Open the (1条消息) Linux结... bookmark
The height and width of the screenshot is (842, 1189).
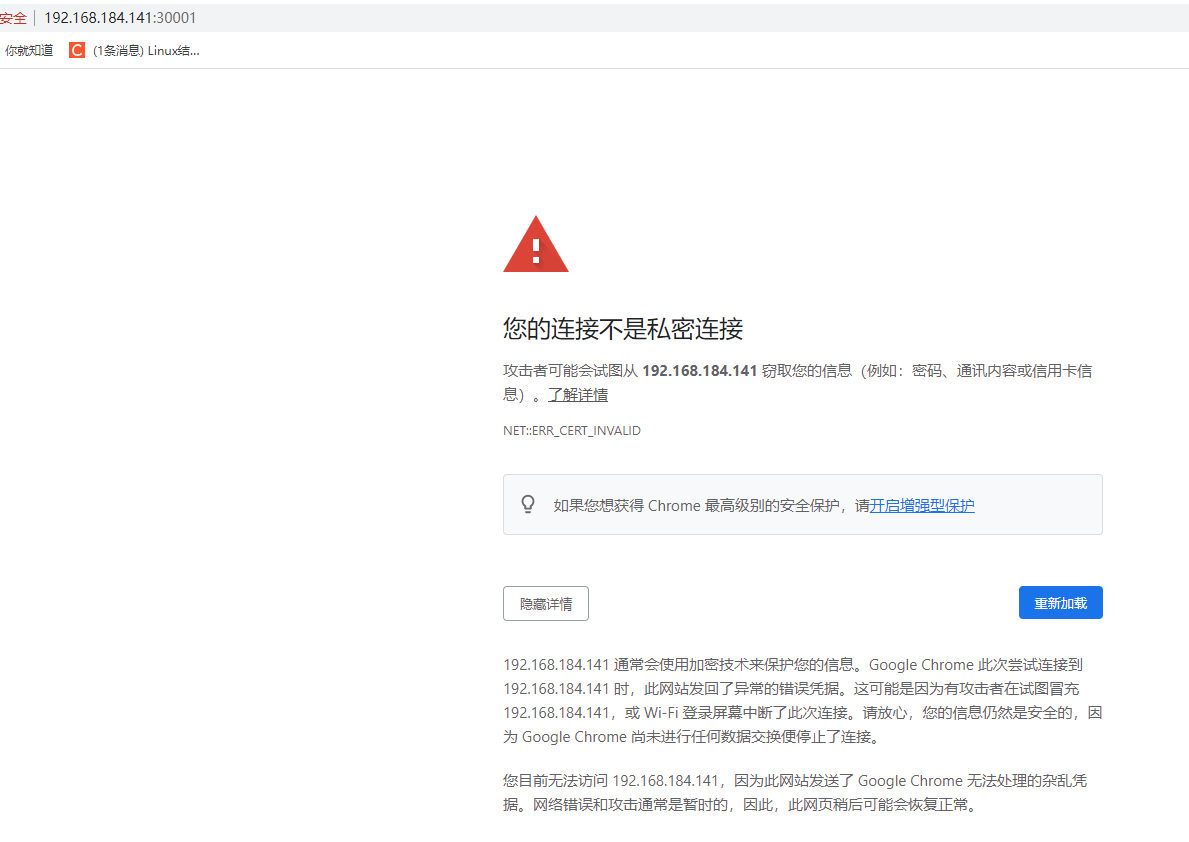tap(144, 49)
